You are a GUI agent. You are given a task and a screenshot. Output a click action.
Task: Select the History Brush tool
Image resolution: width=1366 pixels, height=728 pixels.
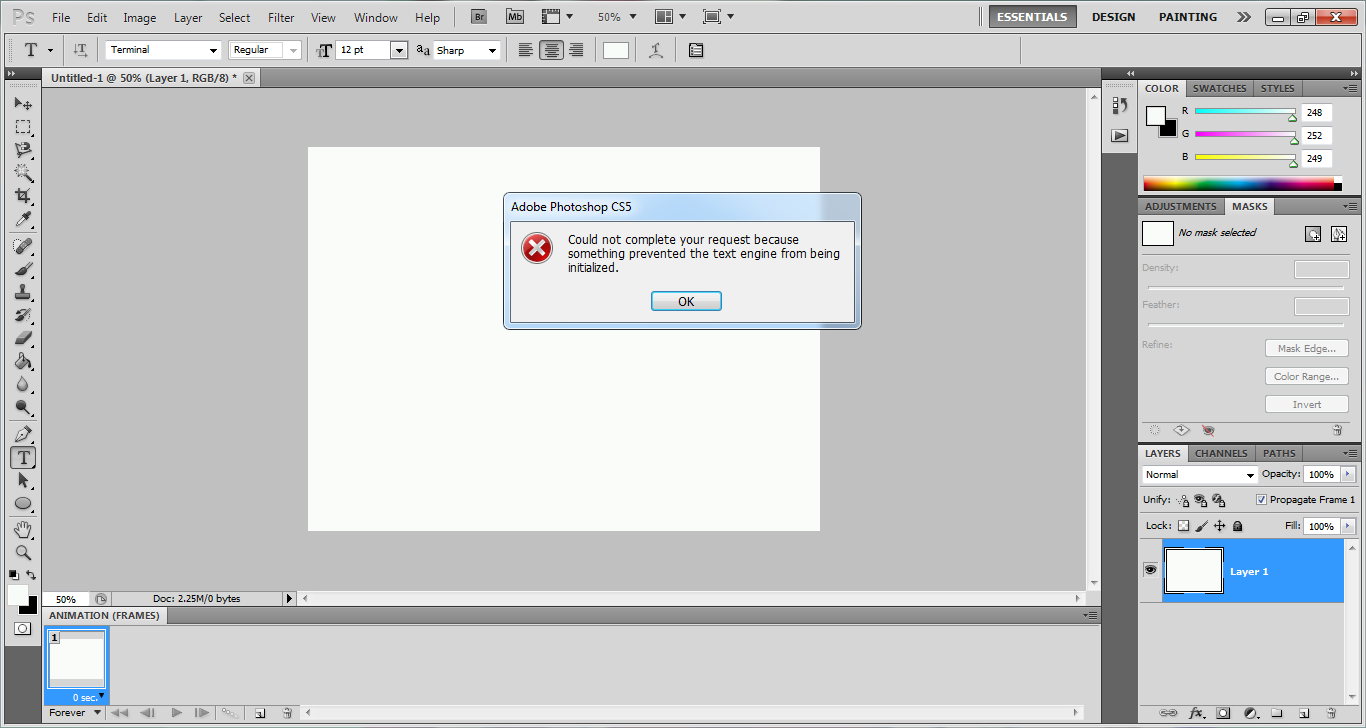pos(23,315)
